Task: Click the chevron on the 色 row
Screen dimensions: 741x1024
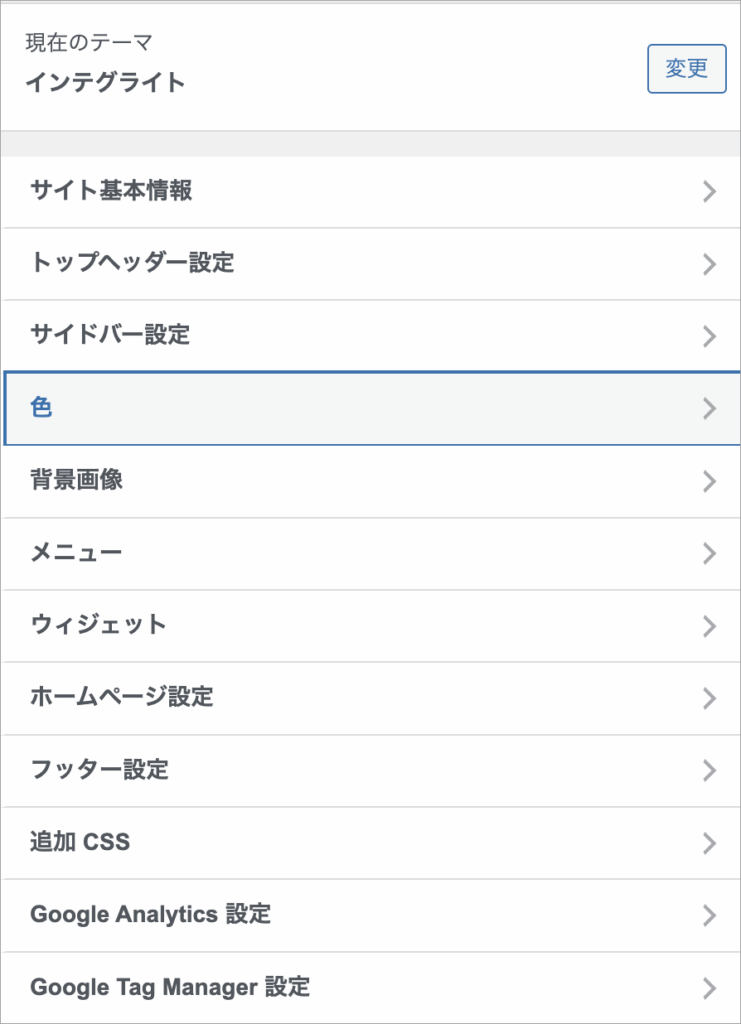Action: point(710,408)
